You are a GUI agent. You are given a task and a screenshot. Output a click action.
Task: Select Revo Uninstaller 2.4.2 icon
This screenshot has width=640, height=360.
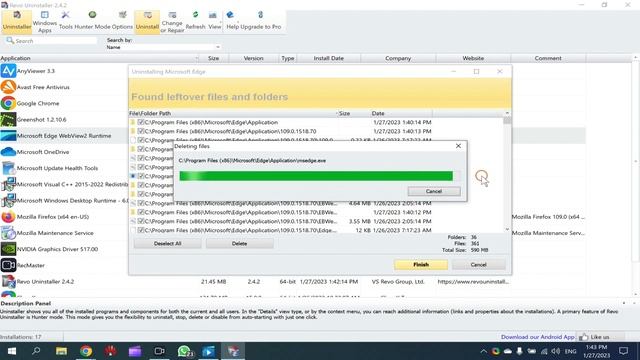(8, 282)
